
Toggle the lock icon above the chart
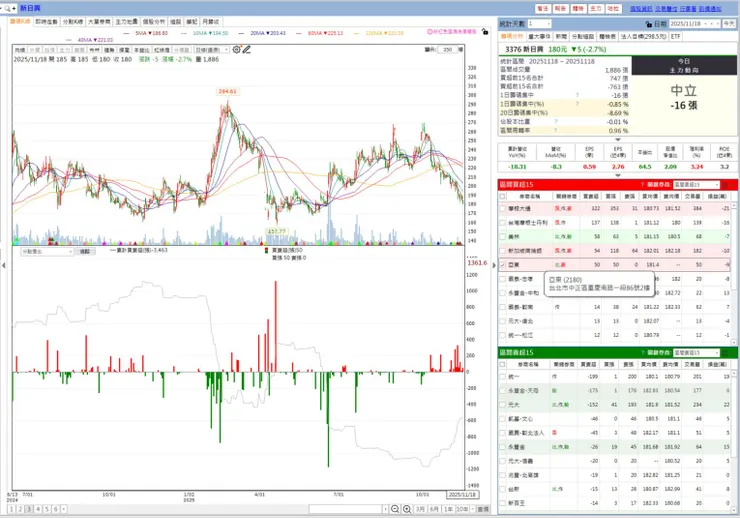(485, 32)
